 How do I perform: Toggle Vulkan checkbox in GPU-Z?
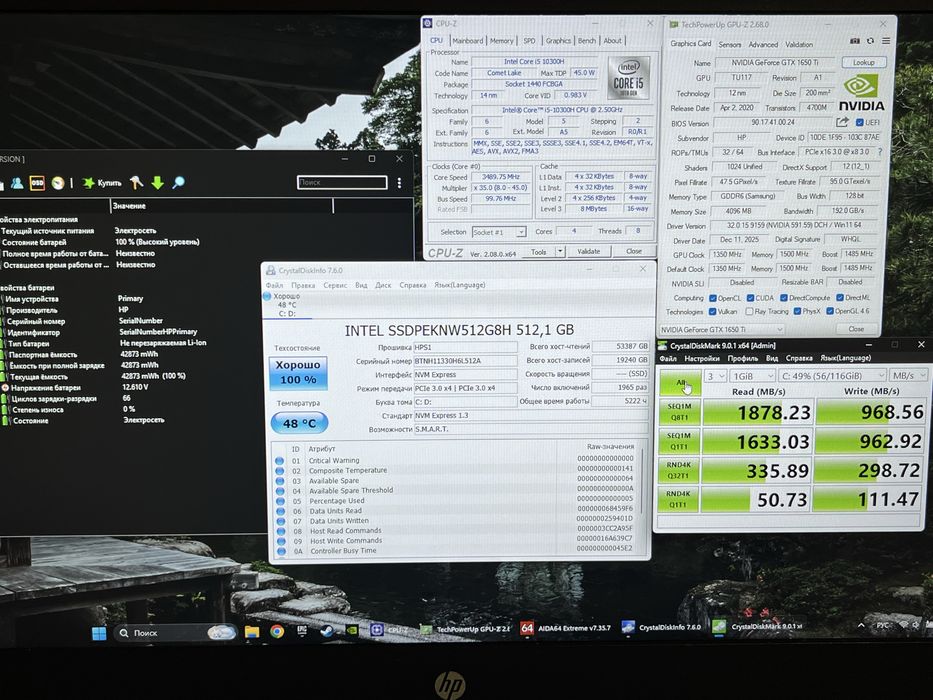[x=712, y=312]
